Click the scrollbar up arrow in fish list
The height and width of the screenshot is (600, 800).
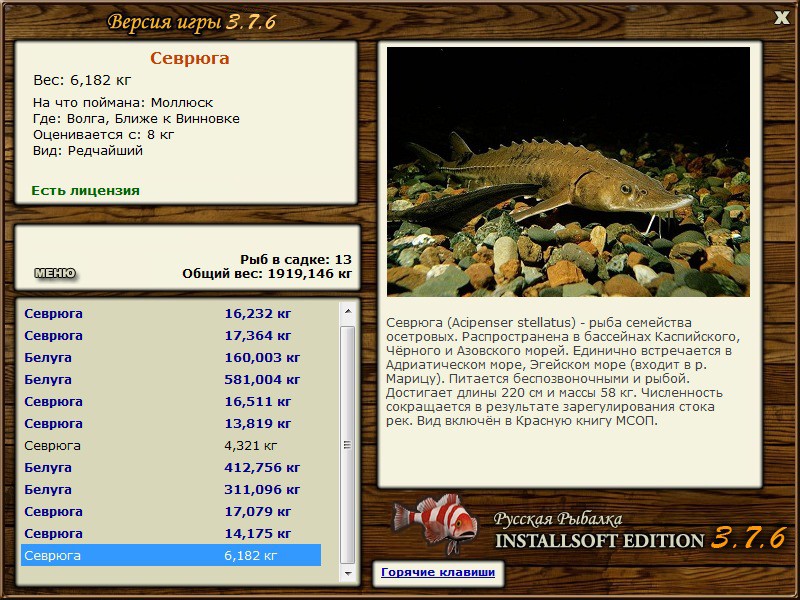click(x=348, y=311)
